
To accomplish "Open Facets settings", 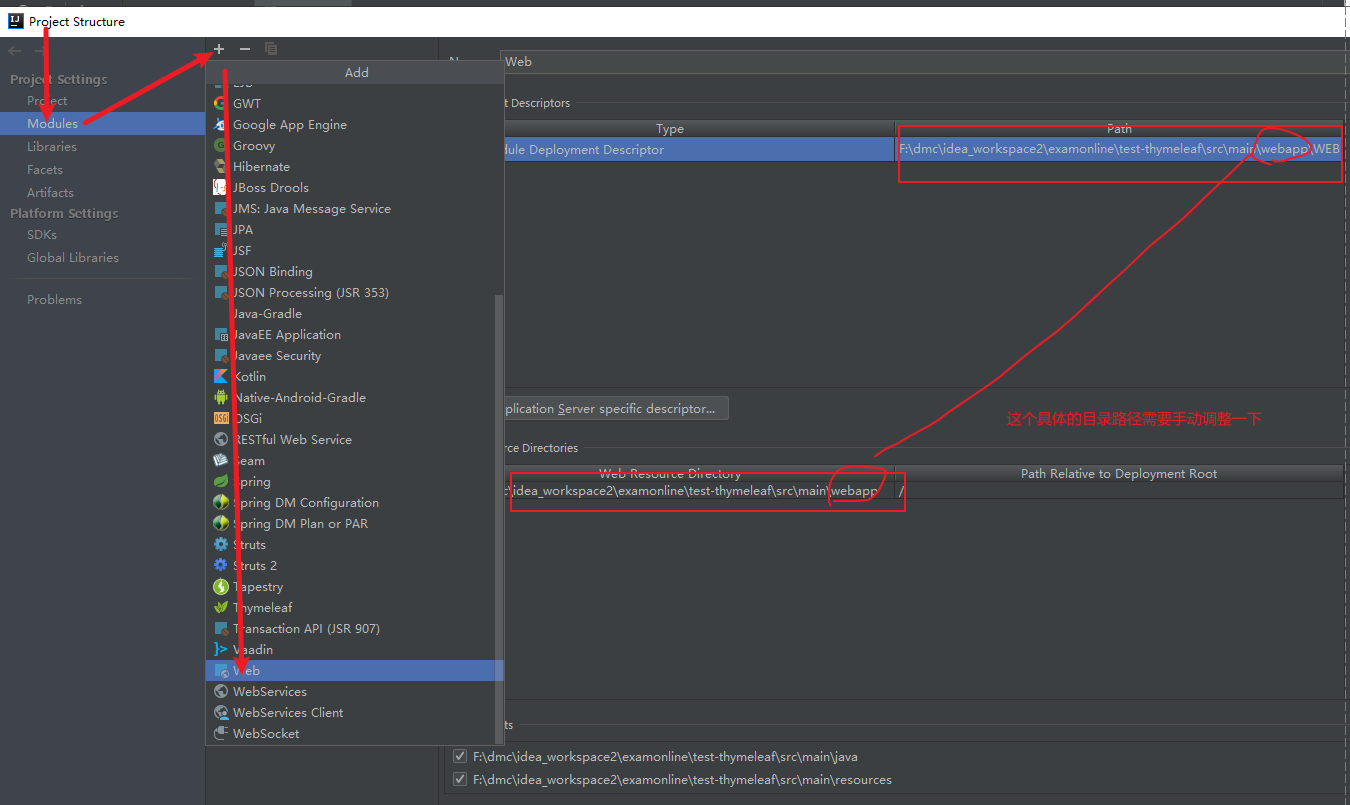I will [45, 169].
